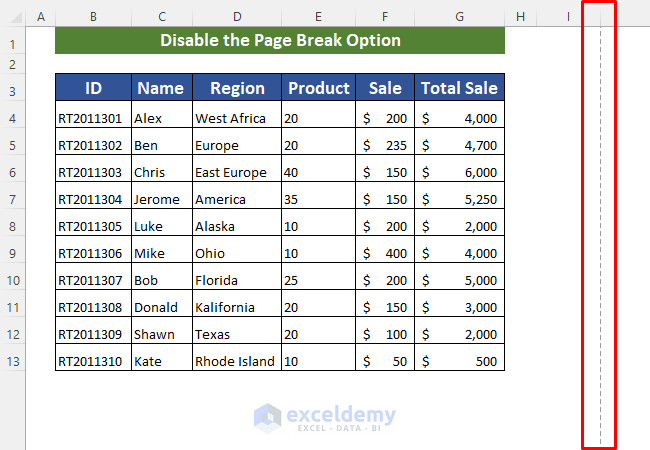The width and height of the screenshot is (650, 450).
Task: Select the Jerome name cell
Action: [161, 199]
